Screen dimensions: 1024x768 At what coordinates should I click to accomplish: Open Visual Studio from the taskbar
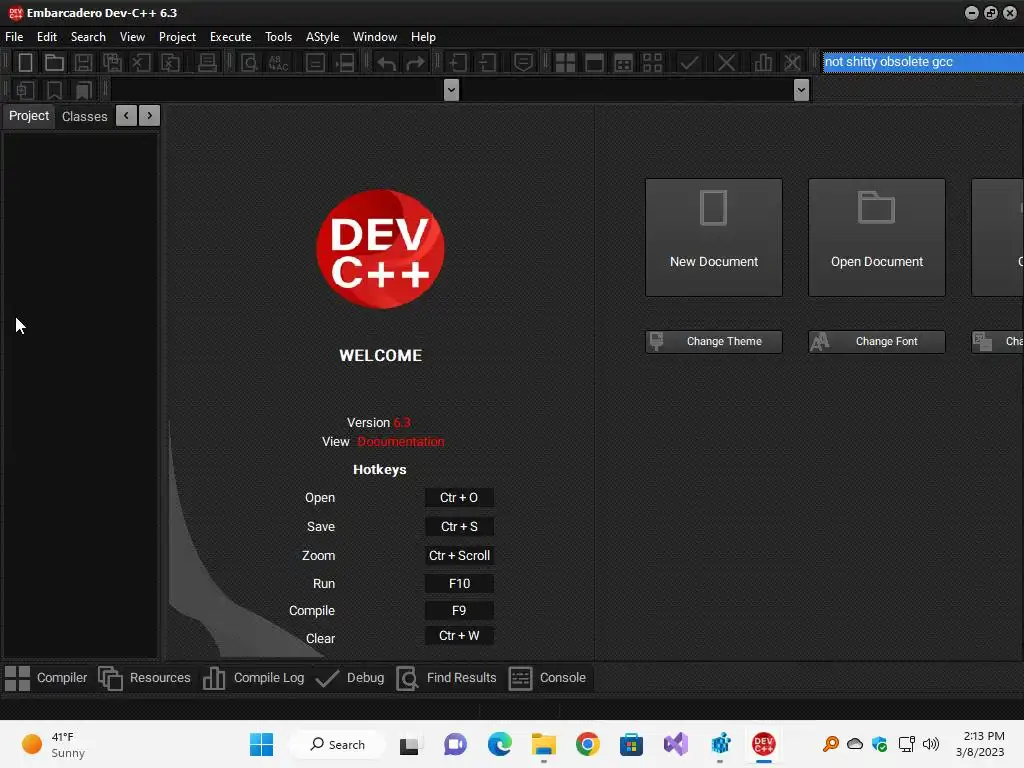click(x=676, y=744)
